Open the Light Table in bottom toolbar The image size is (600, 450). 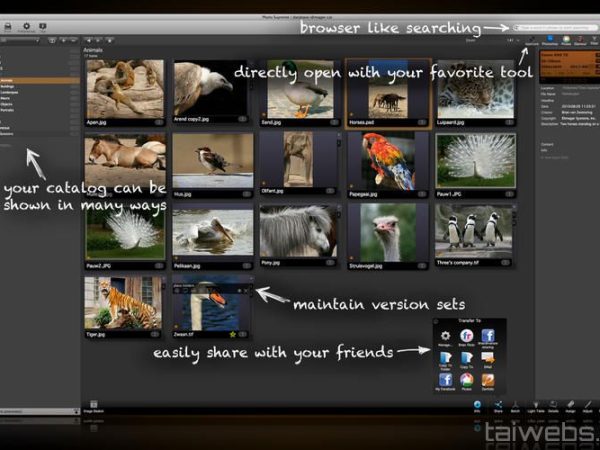pyautogui.click(x=536, y=406)
